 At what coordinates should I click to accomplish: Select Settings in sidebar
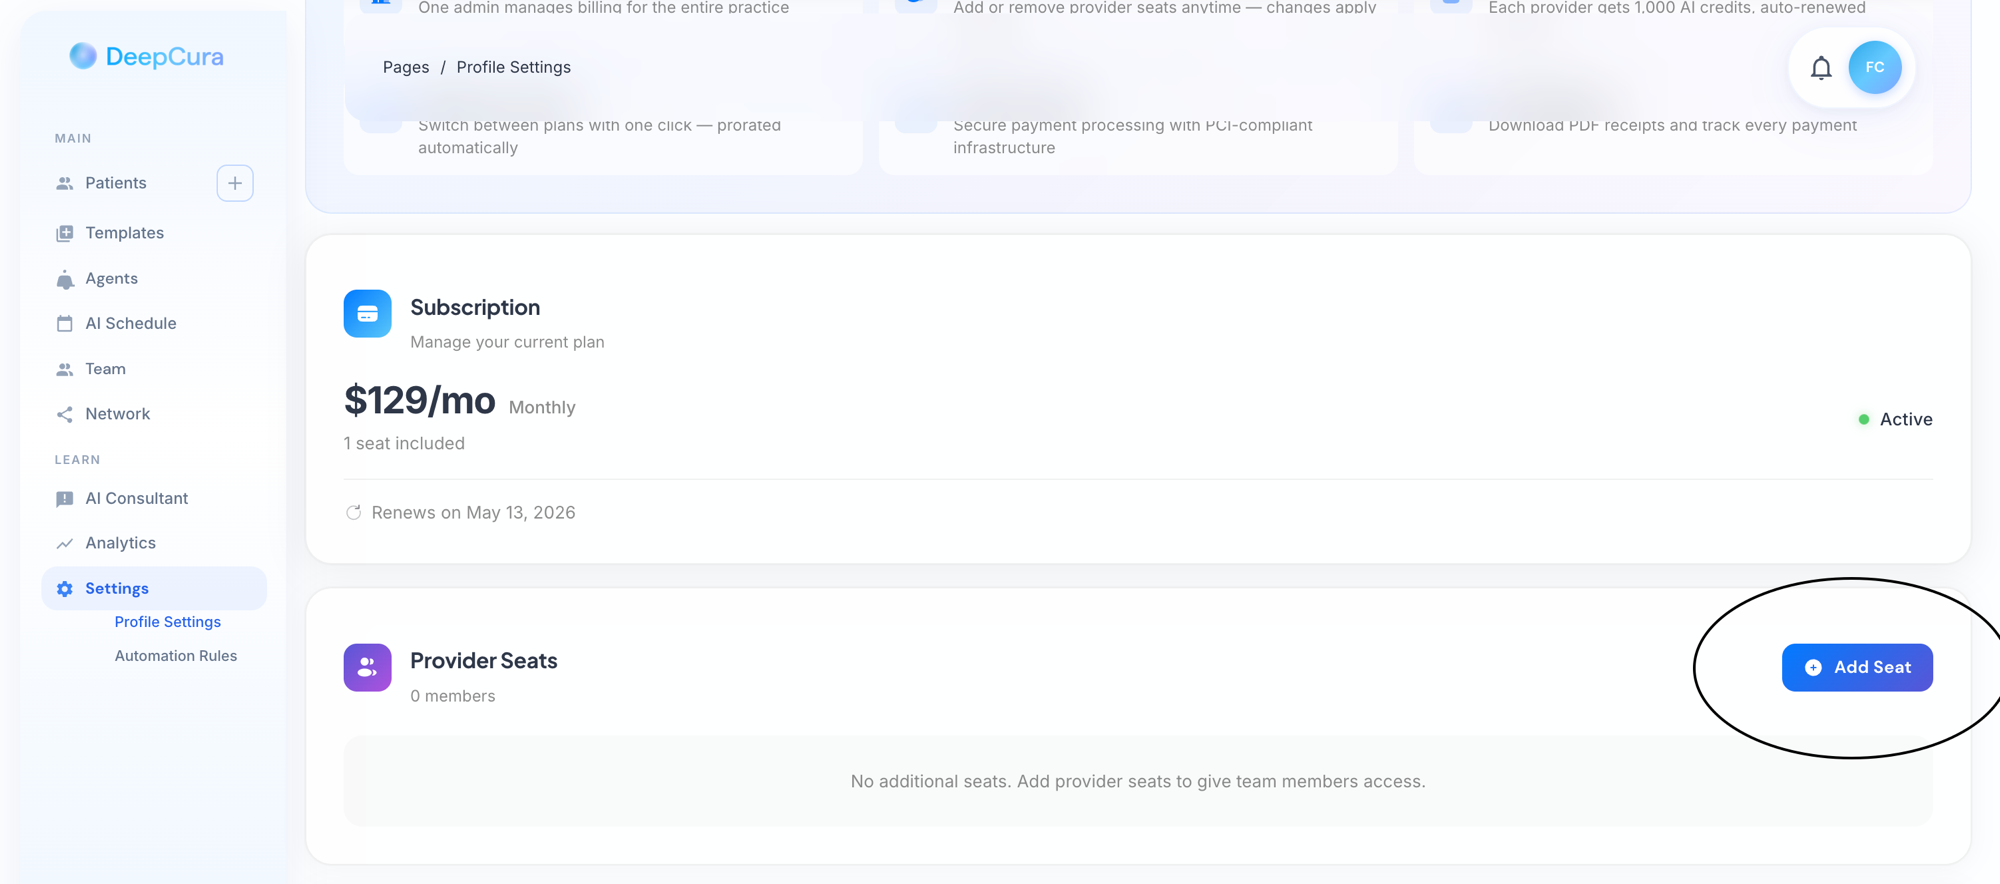[x=154, y=589]
